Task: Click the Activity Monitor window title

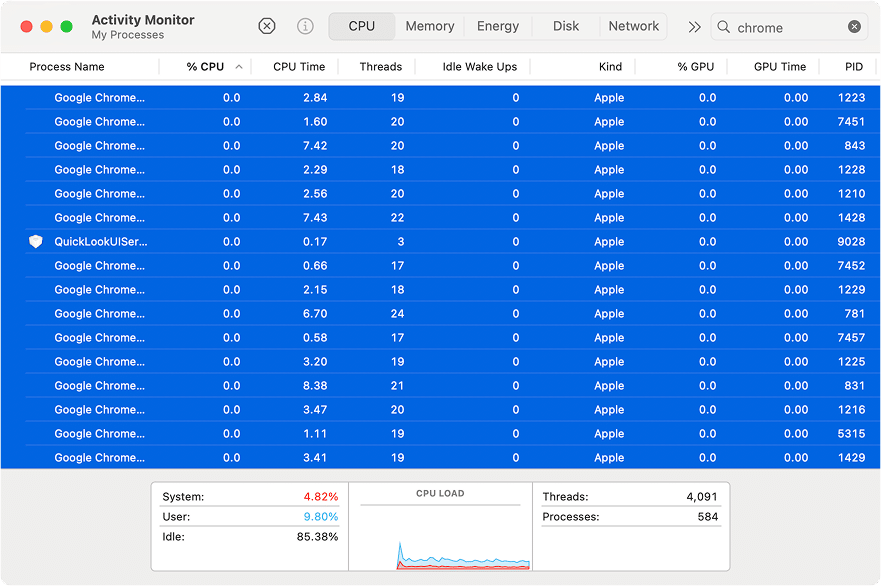Action: point(143,20)
